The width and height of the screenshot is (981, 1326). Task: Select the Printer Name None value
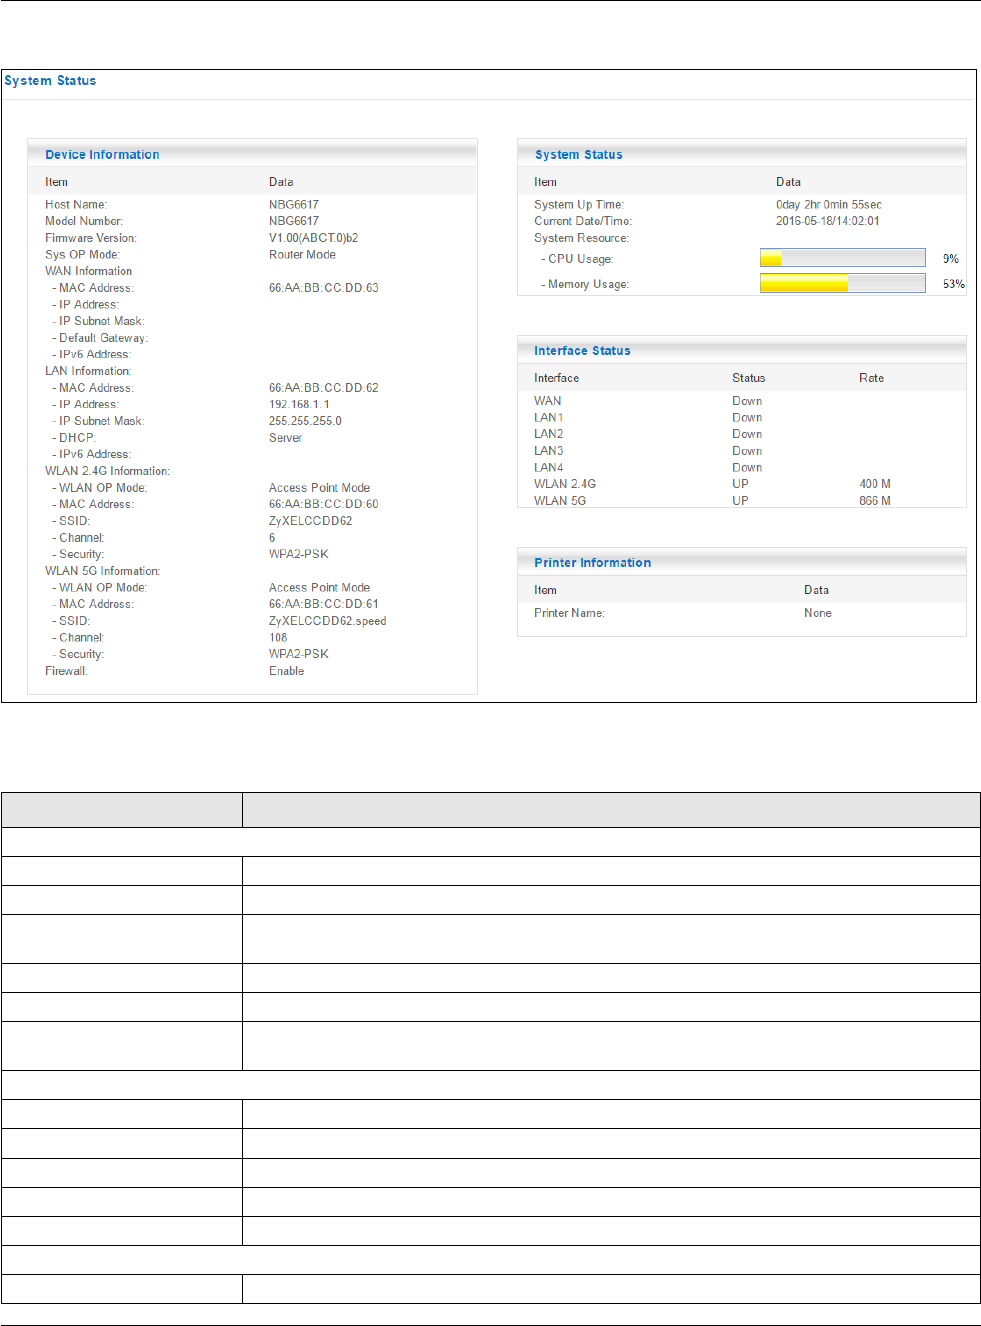818,613
